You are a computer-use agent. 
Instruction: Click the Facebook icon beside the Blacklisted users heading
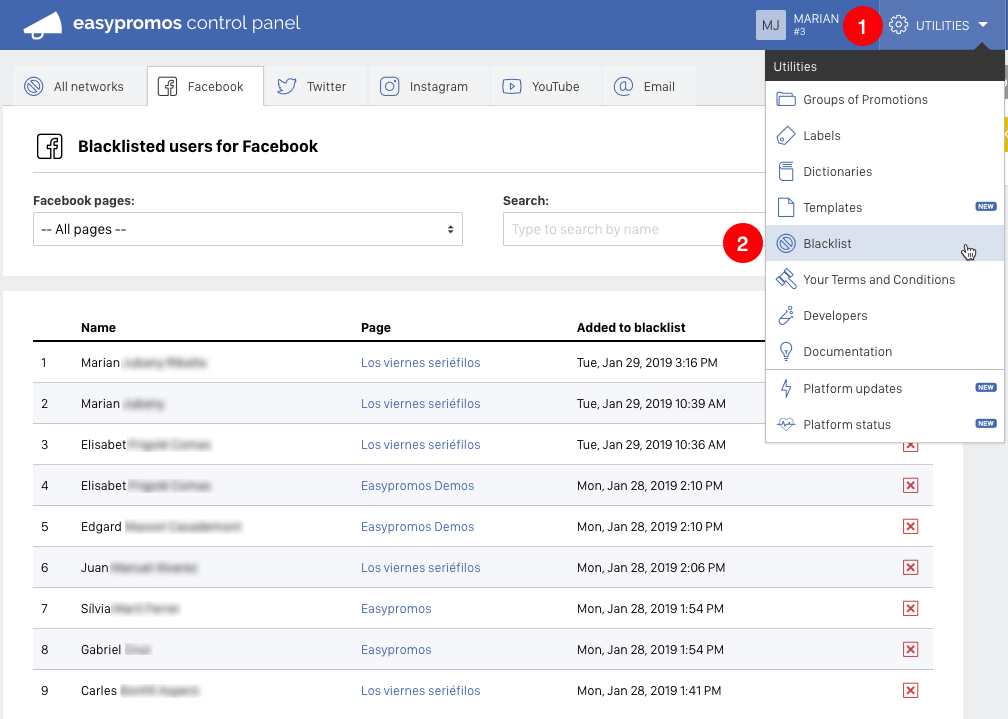pyautogui.click(x=50, y=147)
